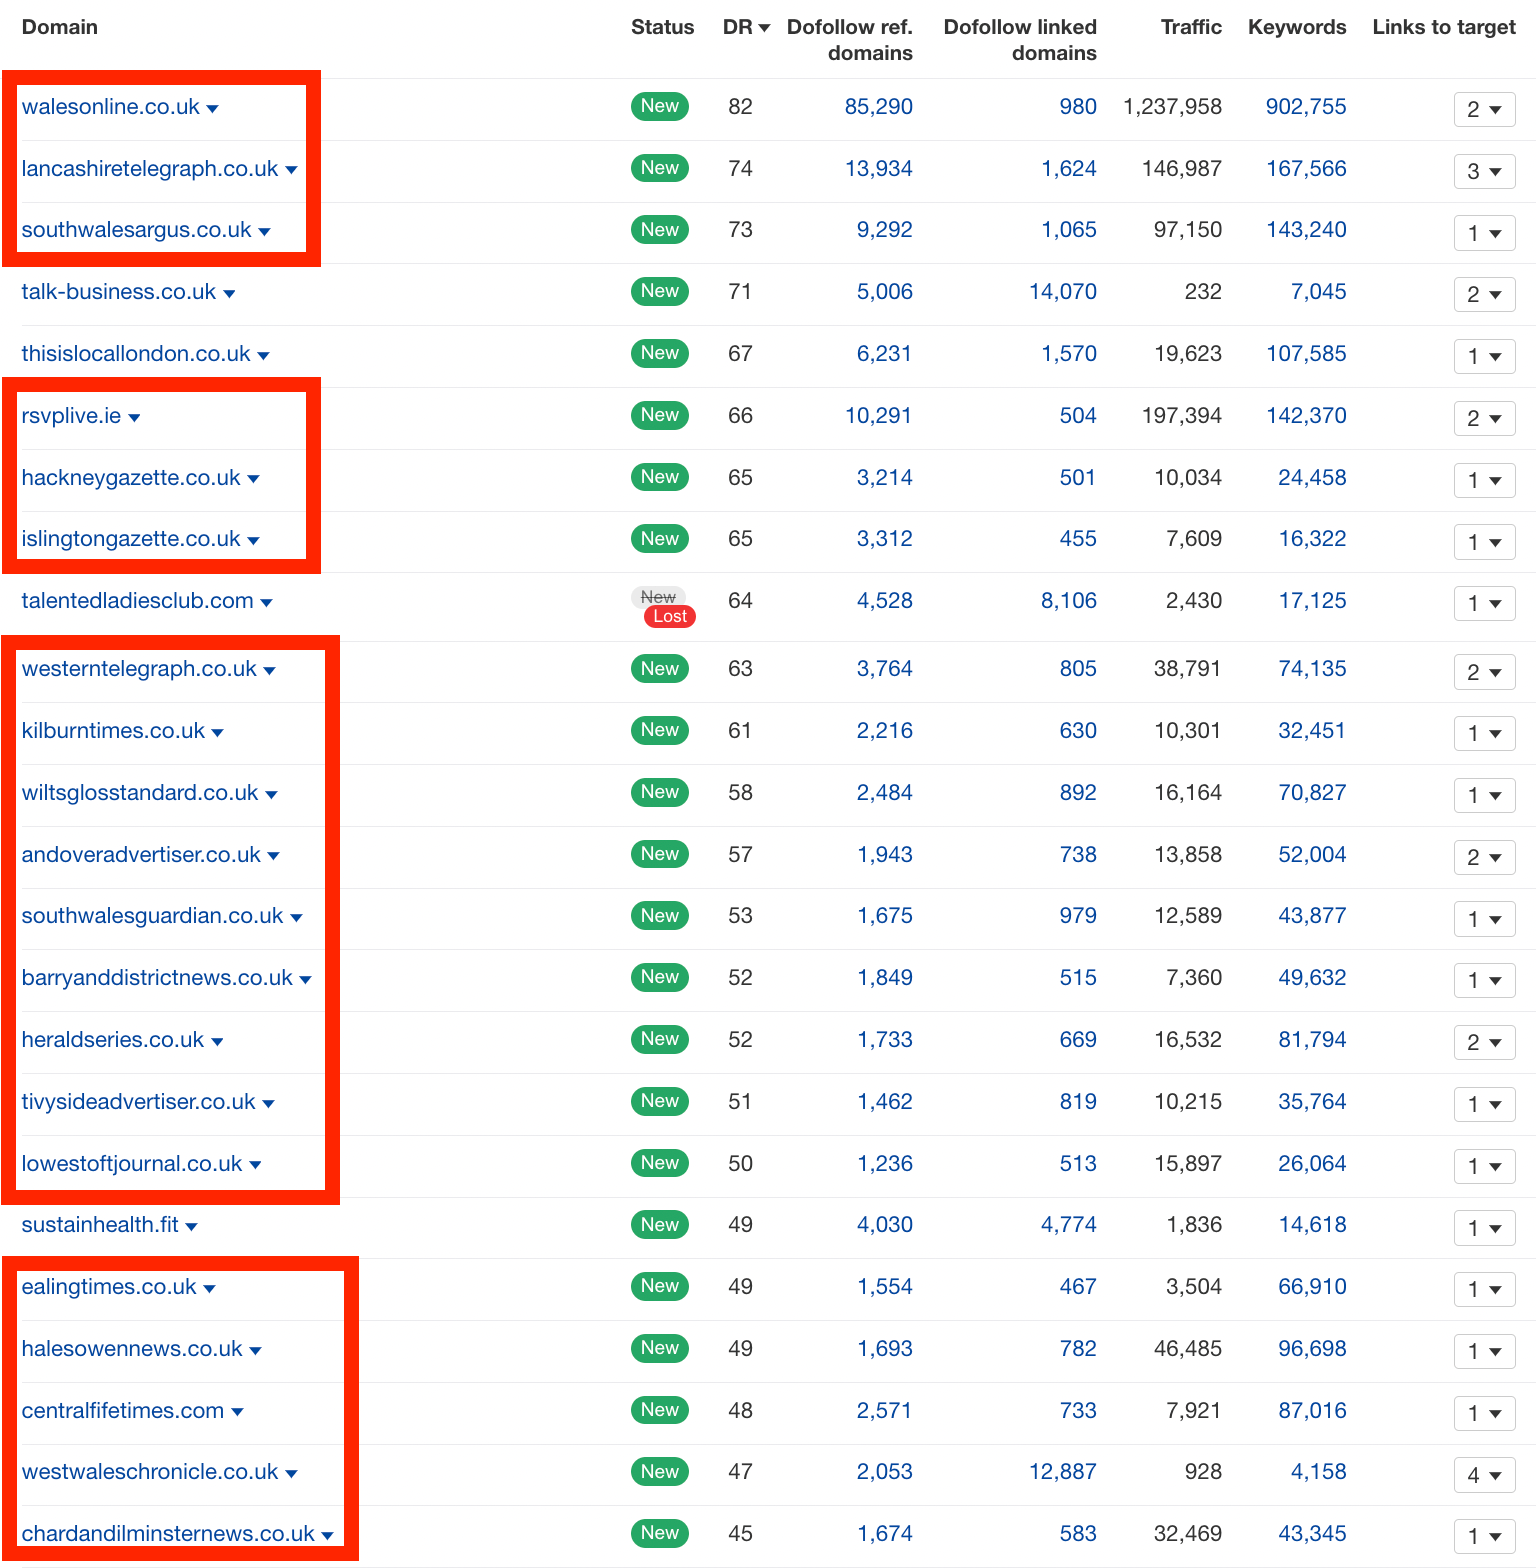Open lowestoftjournal.co.uk domain link
The image size is (1536, 1568).
tap(132, 1164)
